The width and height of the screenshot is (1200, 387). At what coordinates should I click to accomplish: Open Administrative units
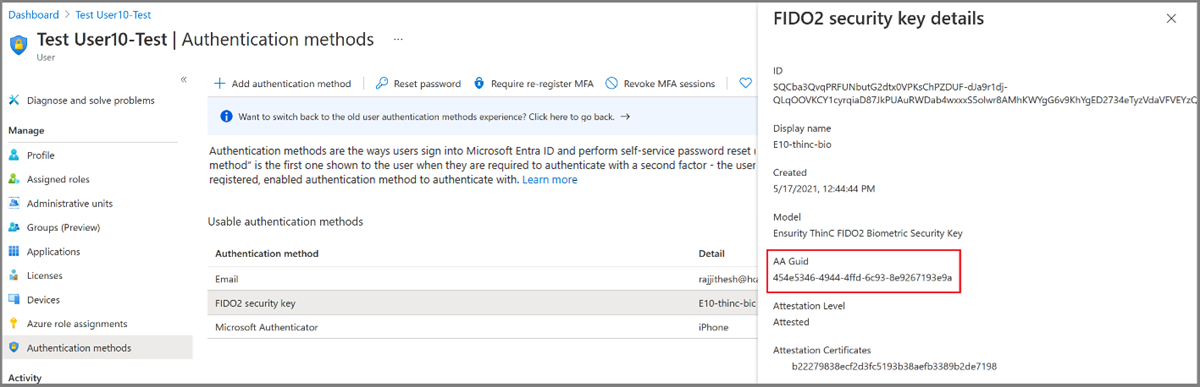pyautogui.click(x=70, y=203)
